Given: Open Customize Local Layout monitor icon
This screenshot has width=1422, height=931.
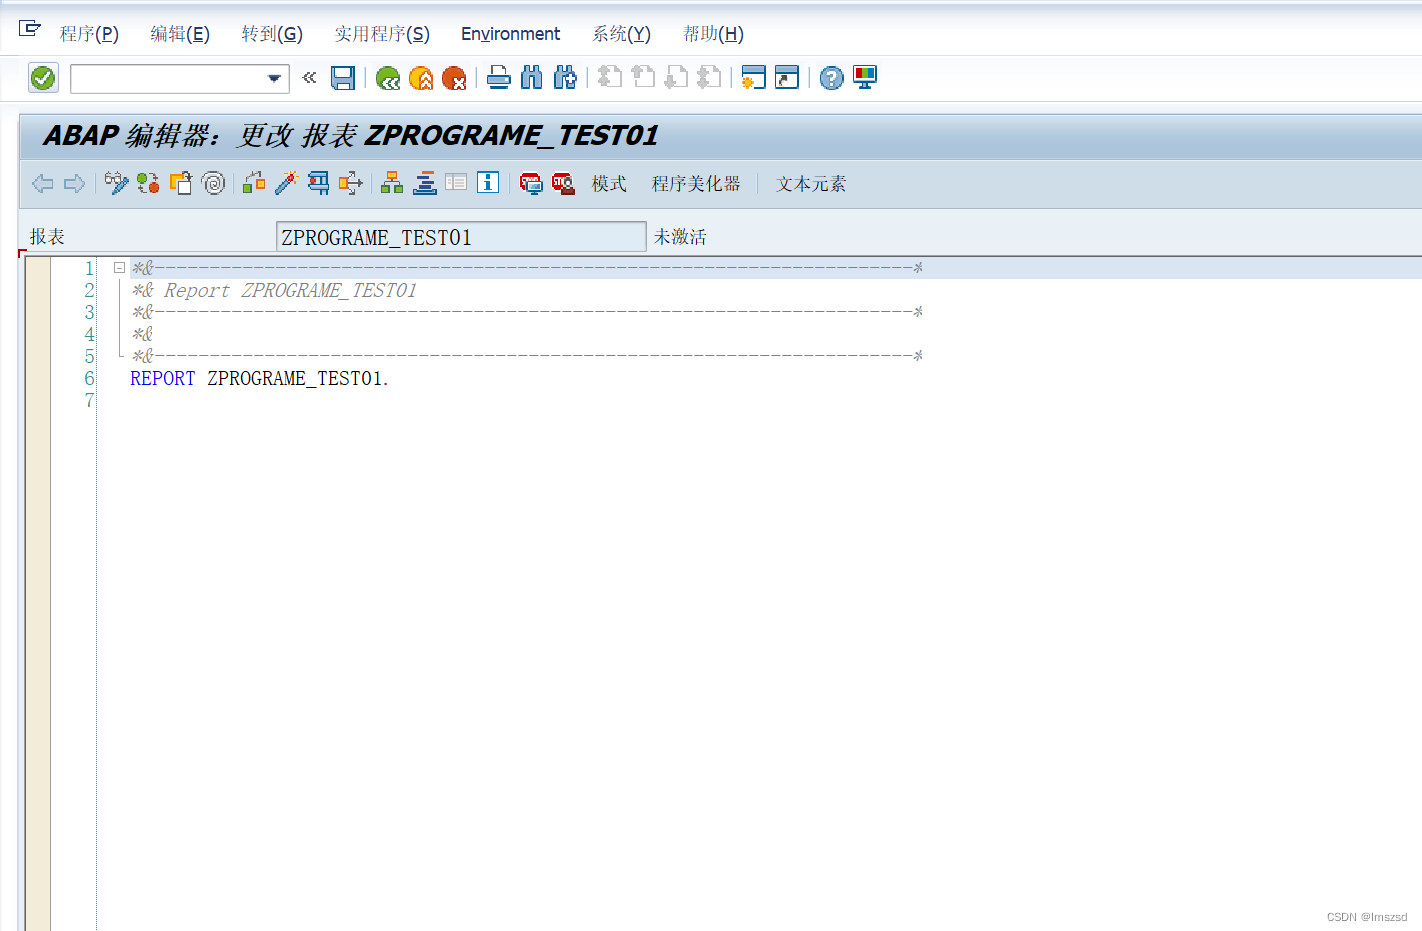Looking at the screenshot, I should [865, 77].
